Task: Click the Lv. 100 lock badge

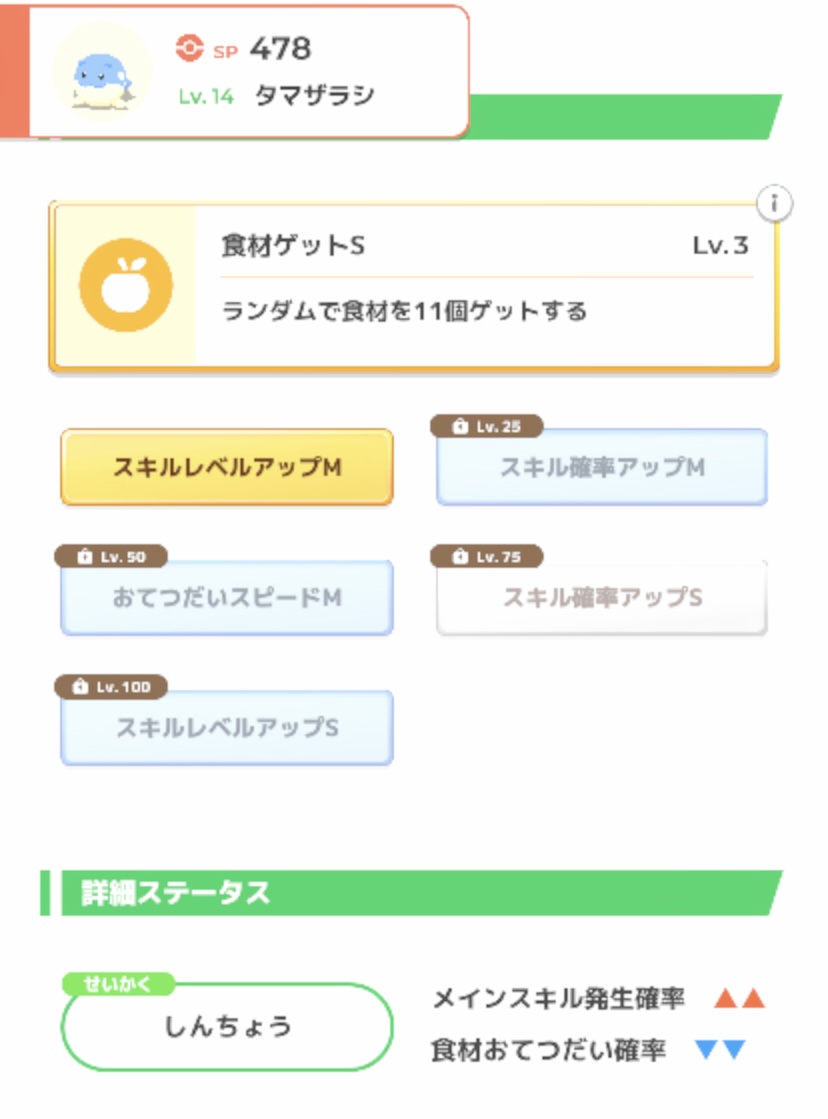Action: coord(111,687)
